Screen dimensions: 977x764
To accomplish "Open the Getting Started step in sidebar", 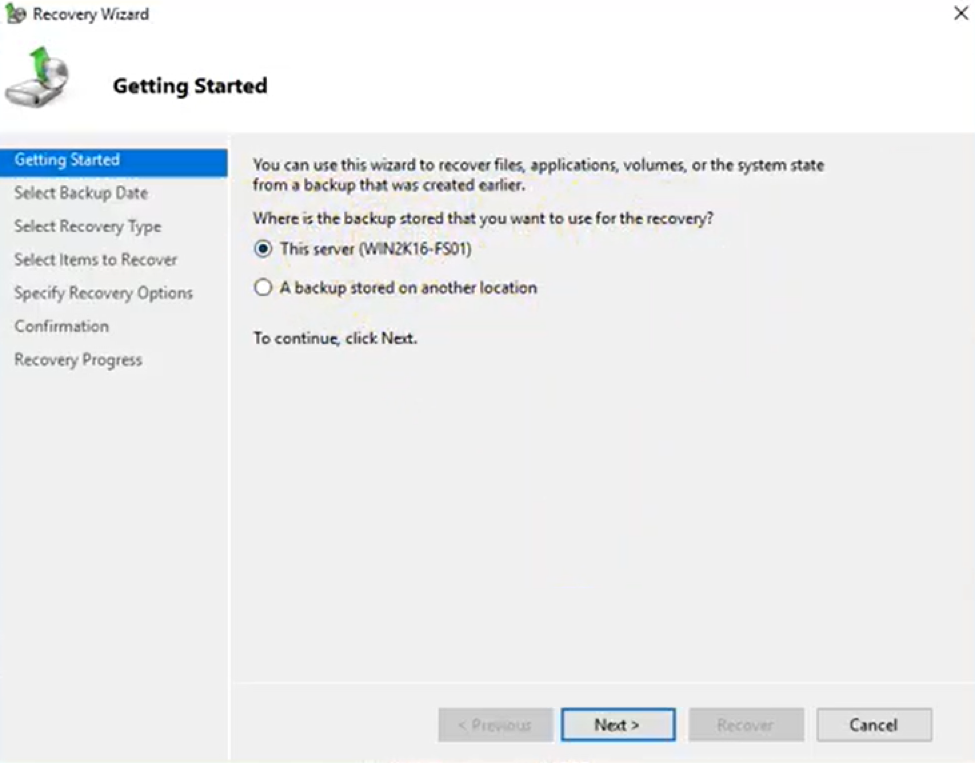I will [67, 160].
